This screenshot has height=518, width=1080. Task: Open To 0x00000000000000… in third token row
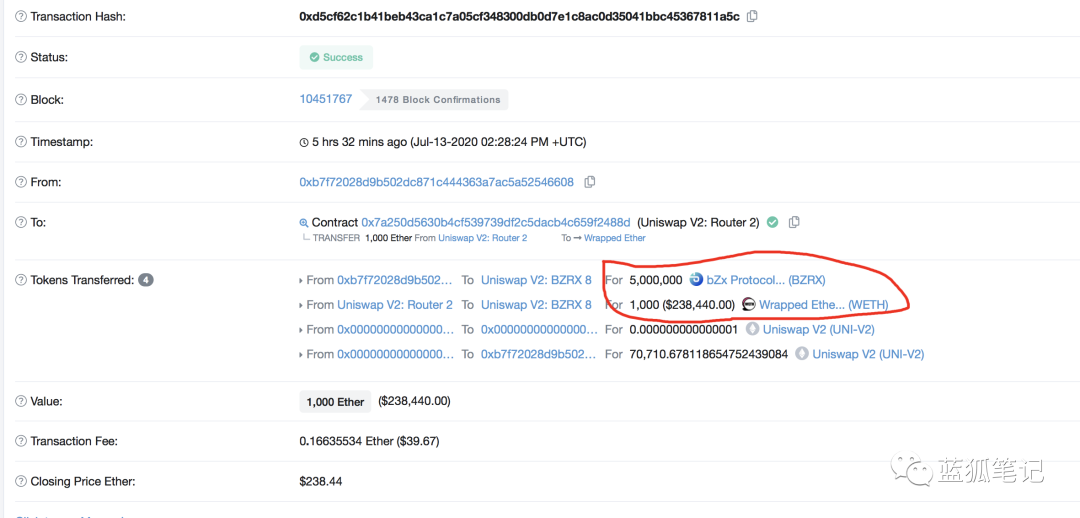(539, 329)
